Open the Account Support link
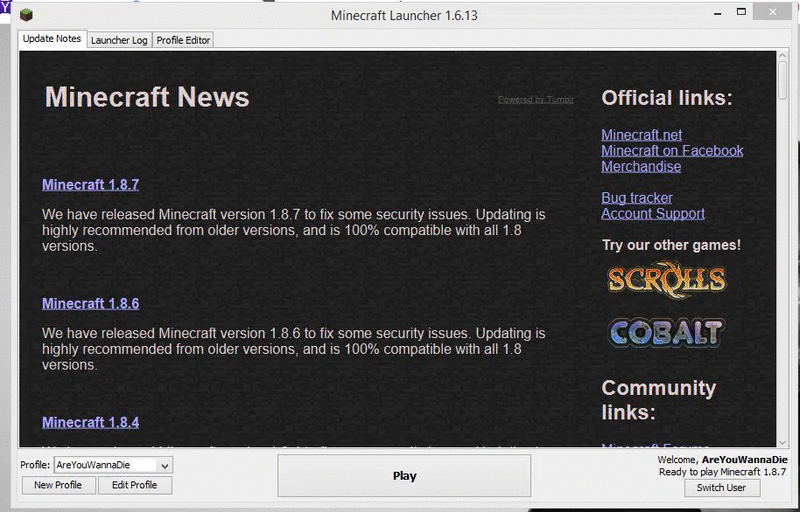Viewport: 800px width, 512px height. pyautogui.click(x=653, y=214)
